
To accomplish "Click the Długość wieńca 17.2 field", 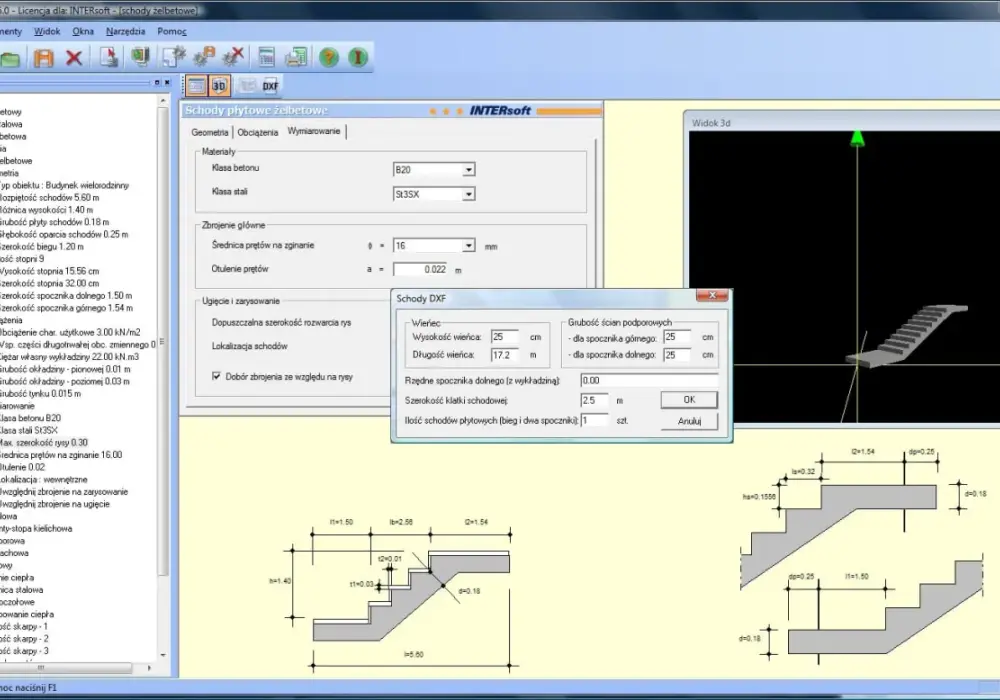I will [505, 354].
